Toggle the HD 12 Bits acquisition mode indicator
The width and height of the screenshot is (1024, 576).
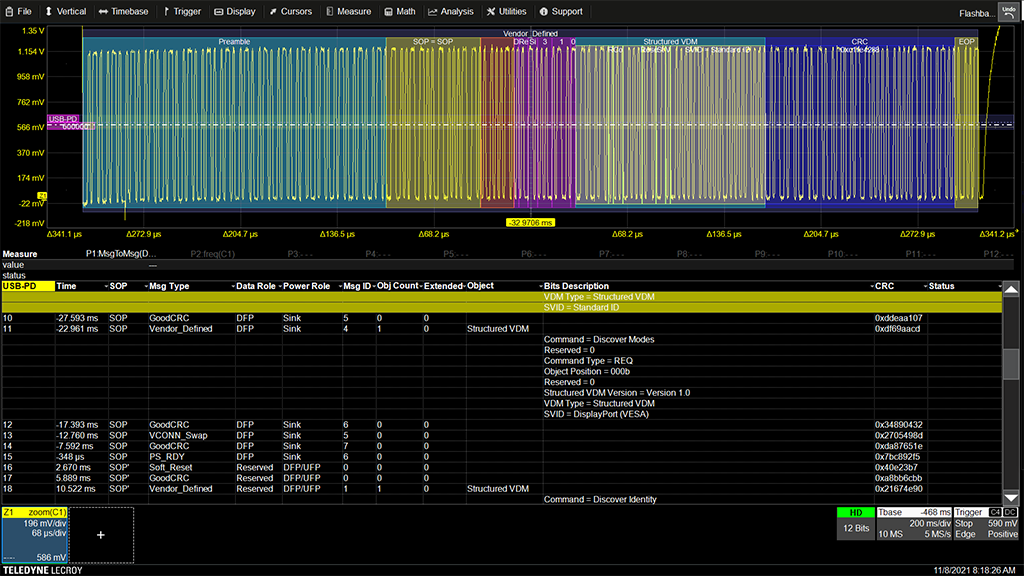[855, 522]
